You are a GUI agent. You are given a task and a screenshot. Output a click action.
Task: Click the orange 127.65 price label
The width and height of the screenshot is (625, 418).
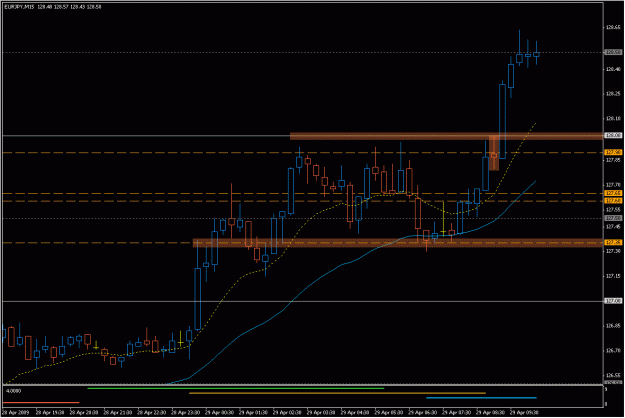613,193
